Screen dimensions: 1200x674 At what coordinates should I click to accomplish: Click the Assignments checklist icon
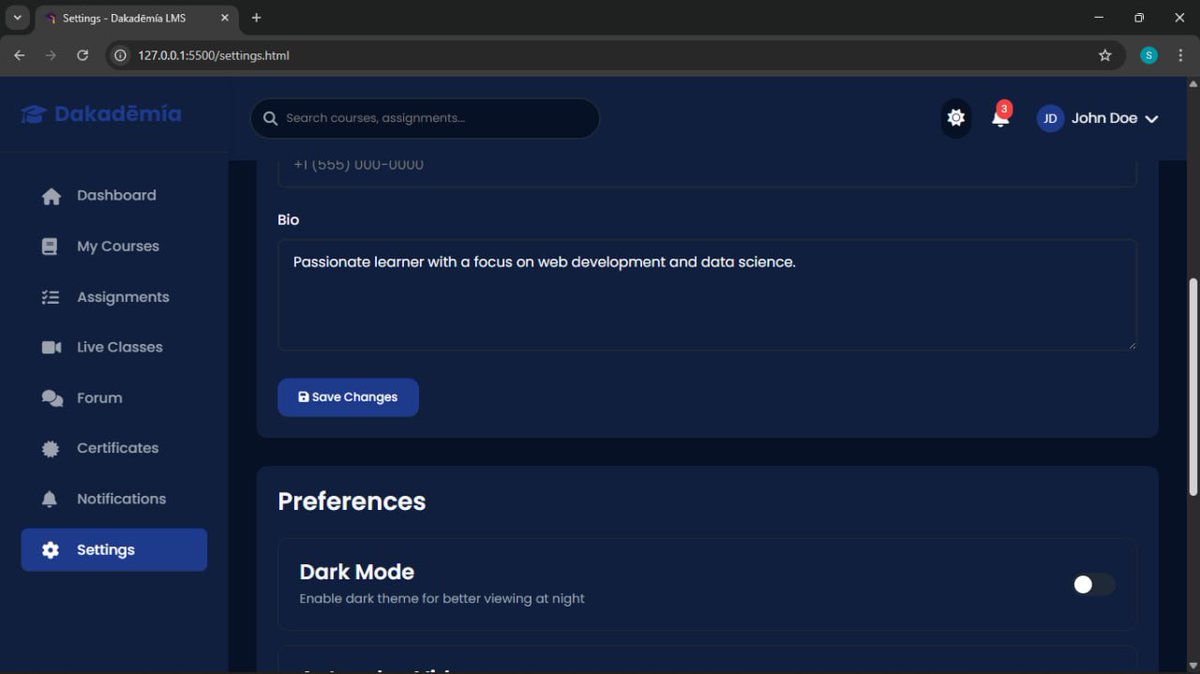(51, 297)
